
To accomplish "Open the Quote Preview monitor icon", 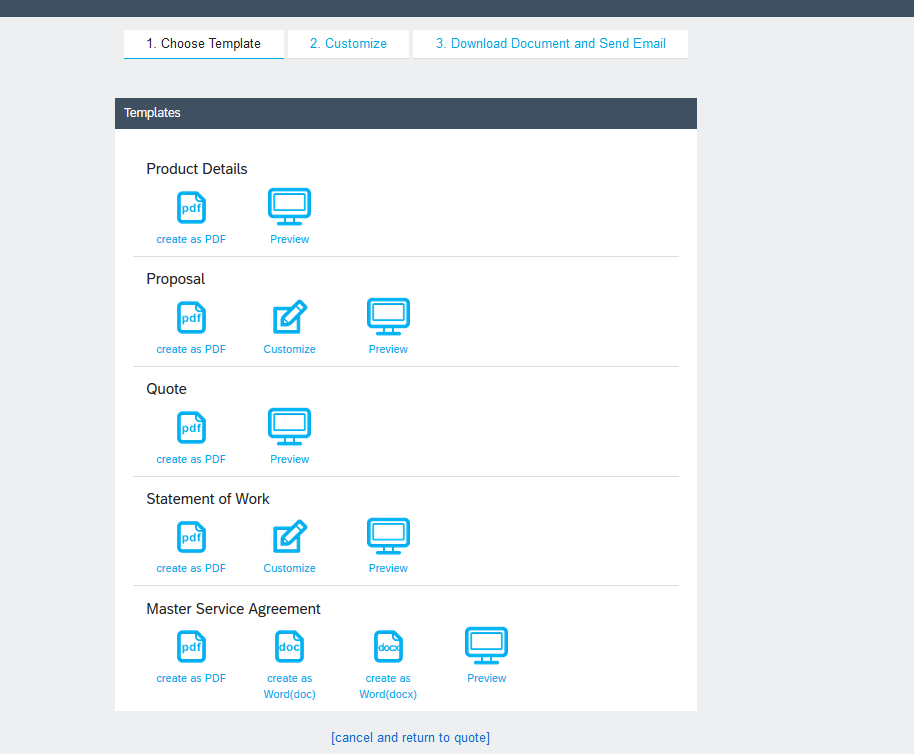I will 290,427.
